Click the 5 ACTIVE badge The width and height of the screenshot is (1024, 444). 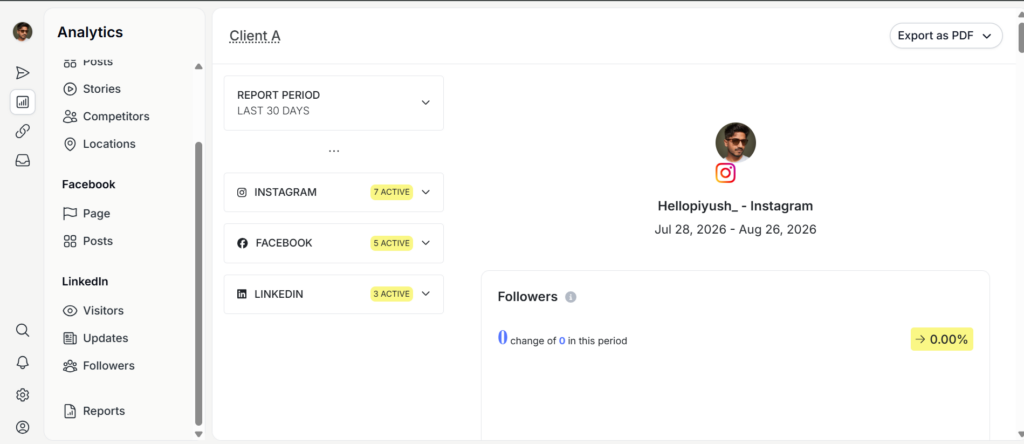(x=392, y=243)
